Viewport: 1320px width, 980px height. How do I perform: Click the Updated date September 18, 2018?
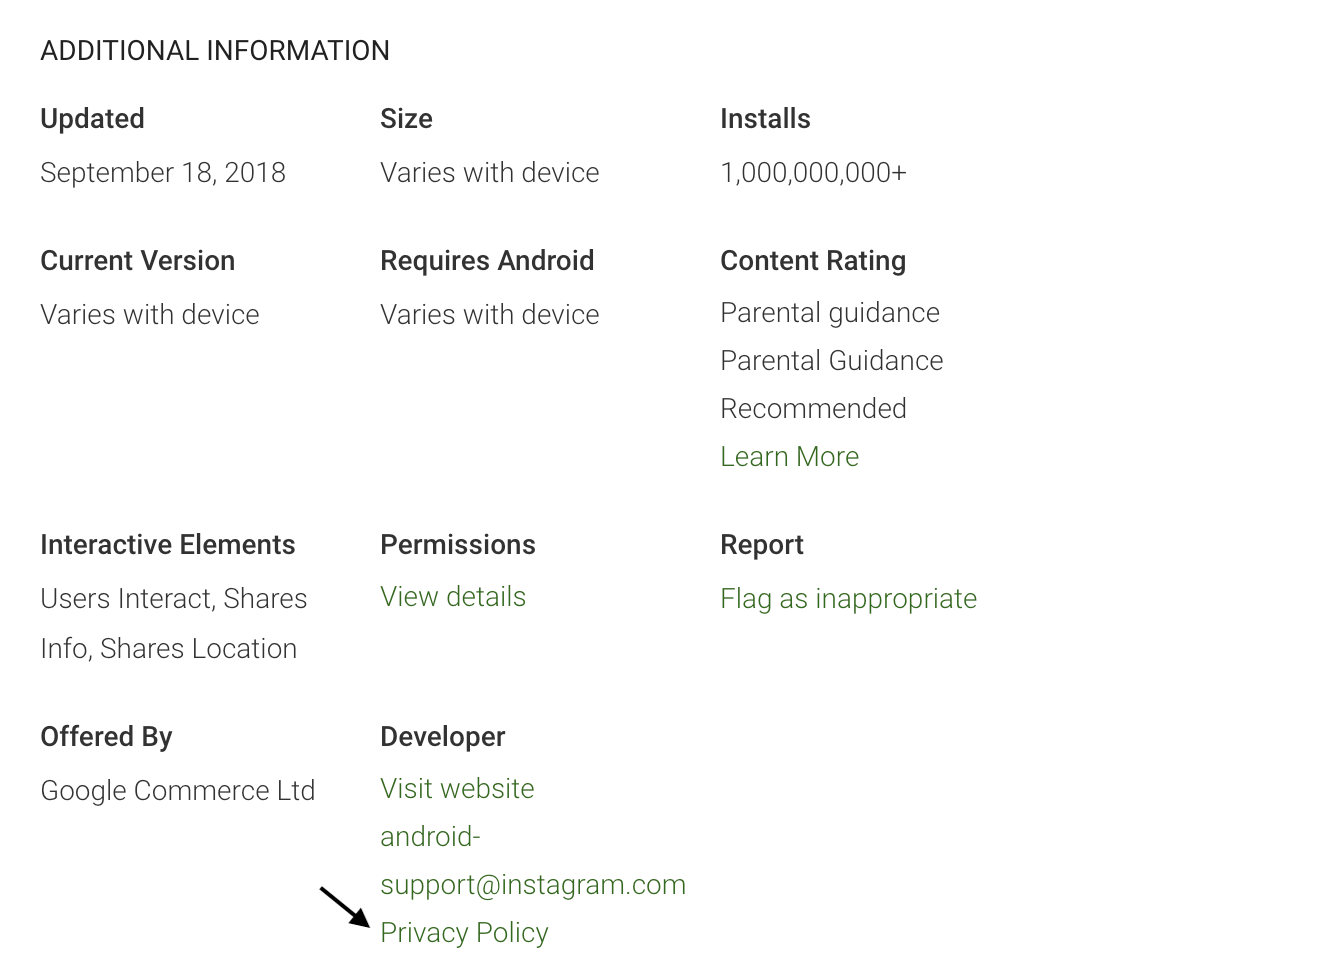(x=163, y=172)
